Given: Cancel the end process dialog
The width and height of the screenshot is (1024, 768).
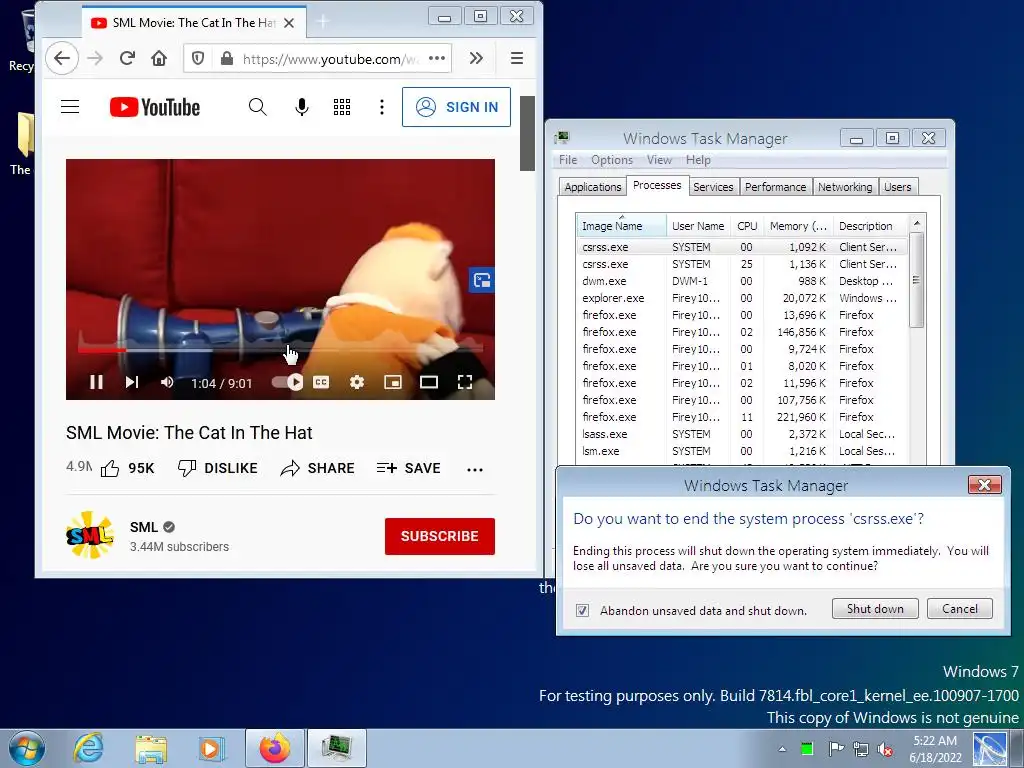Looking at the screenshot, I should [959, 609].
